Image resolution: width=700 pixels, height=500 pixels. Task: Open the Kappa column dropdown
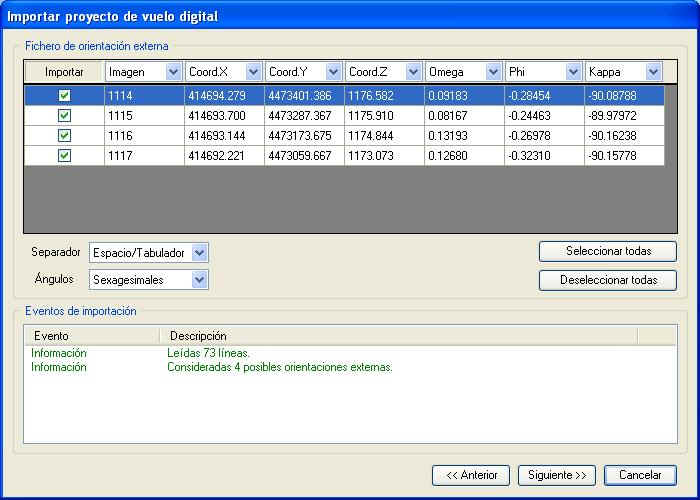653,72
